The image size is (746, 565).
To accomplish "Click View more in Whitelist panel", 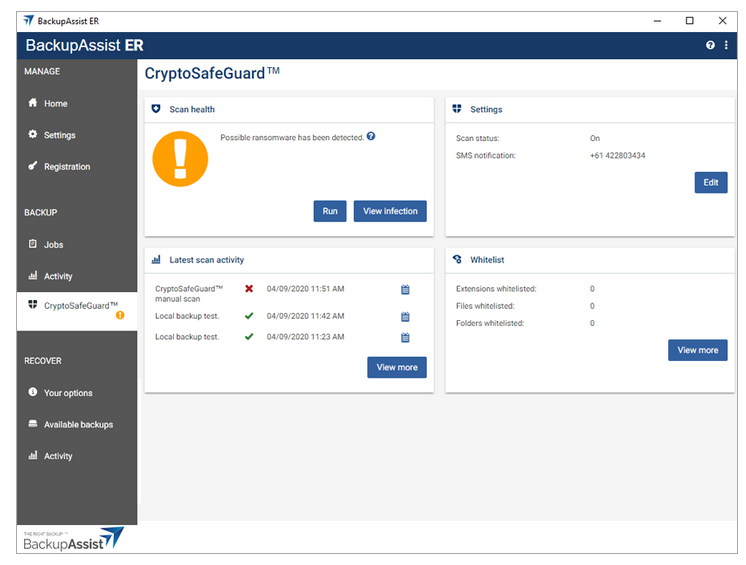I will 697,350.
